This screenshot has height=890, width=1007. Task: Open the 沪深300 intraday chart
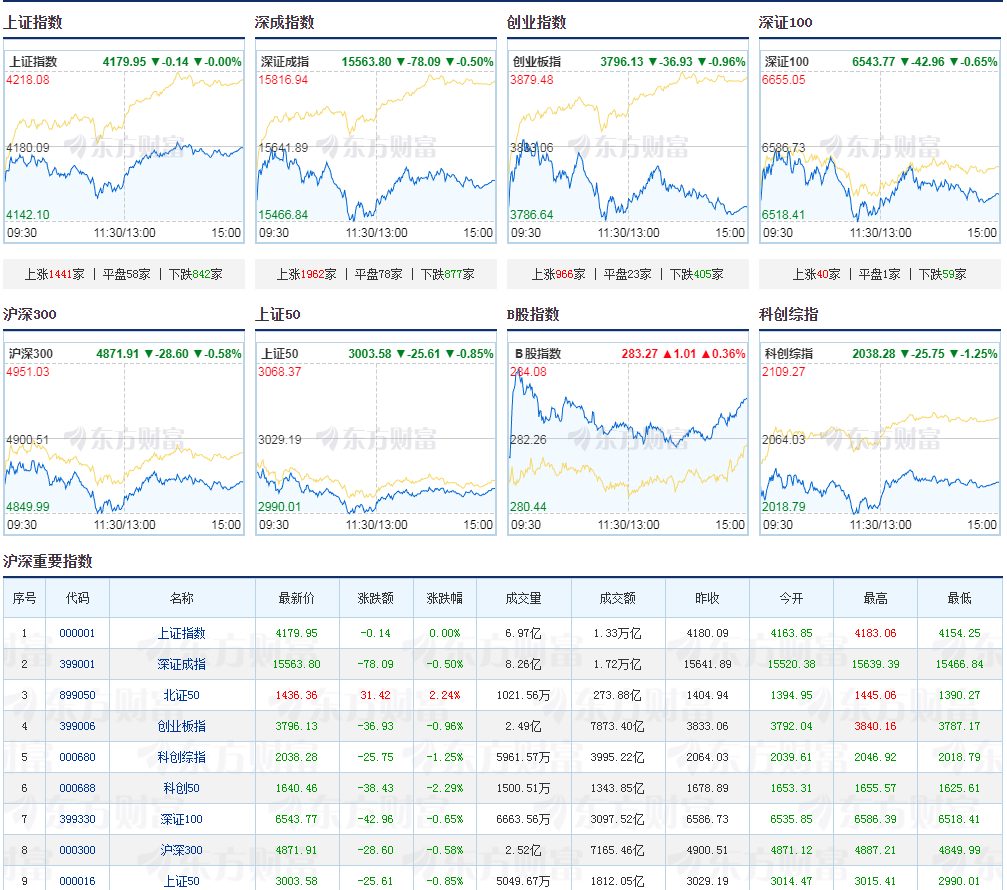(x=124, y=439)
